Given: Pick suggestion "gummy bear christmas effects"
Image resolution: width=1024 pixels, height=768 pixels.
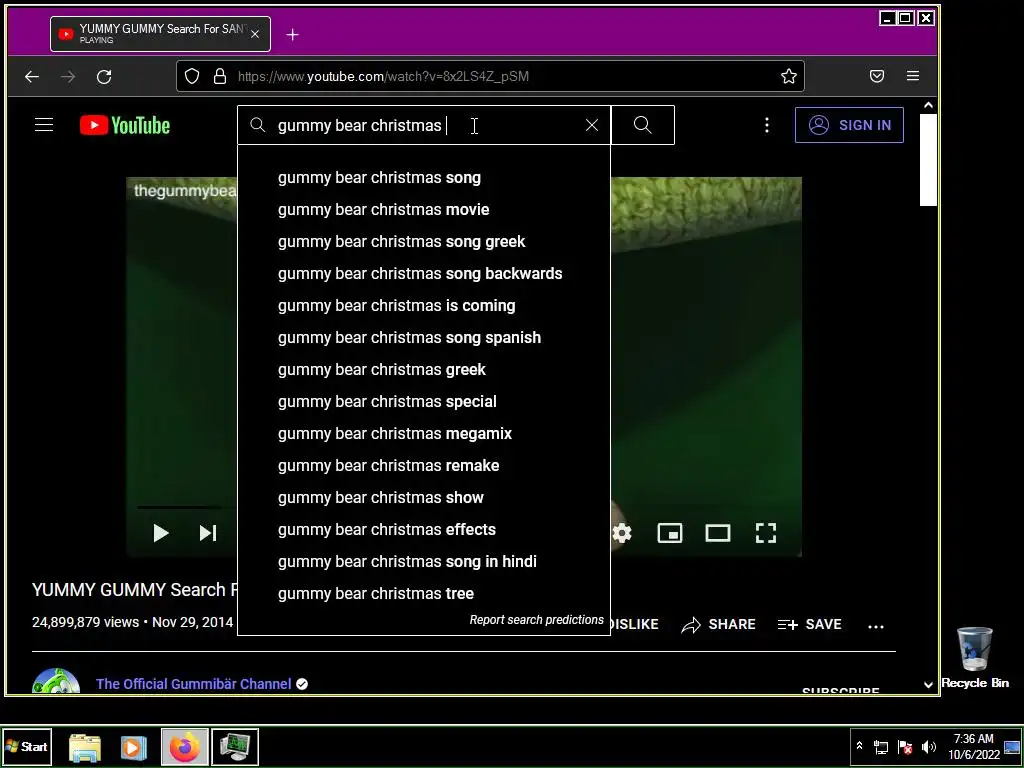Looking at the screenshot, I should pyautogui.click(x=424, y=530).
